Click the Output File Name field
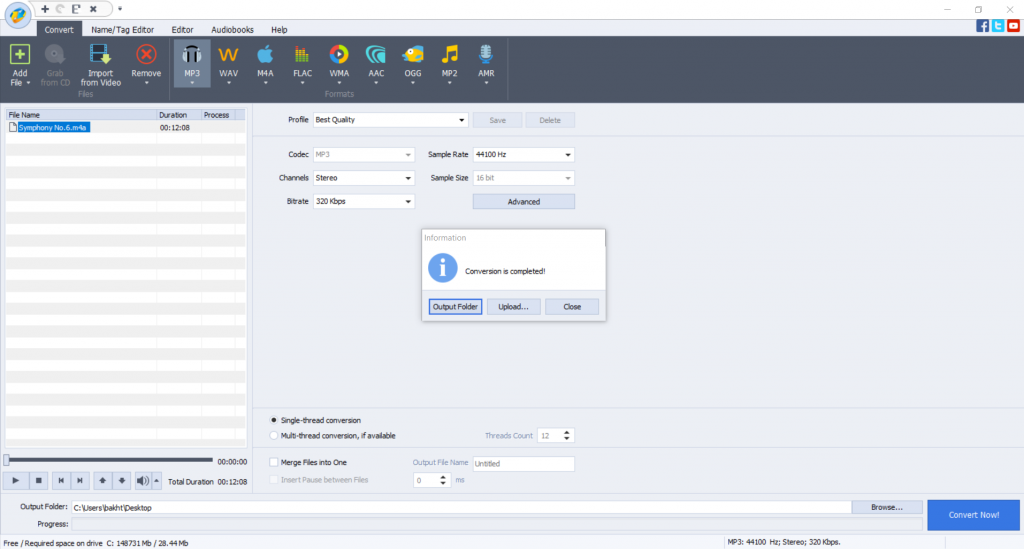This screenshot has width=1024, height=549. tap(524, 463)
